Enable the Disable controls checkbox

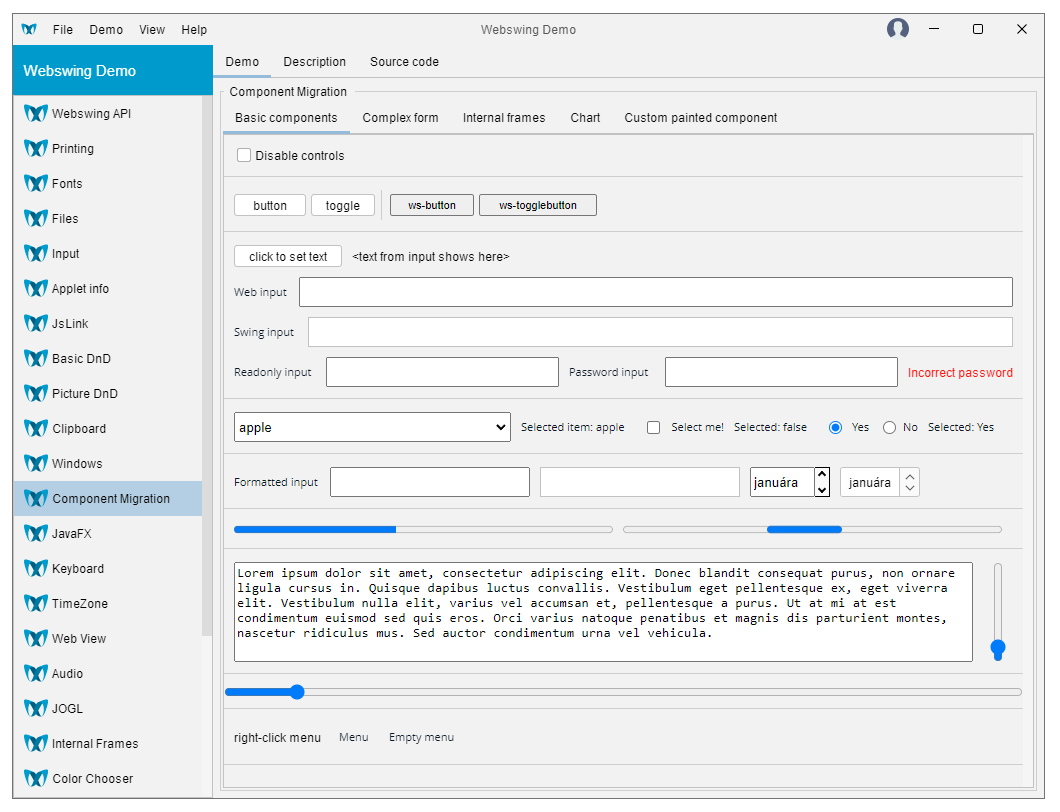(x=244, y=156)
